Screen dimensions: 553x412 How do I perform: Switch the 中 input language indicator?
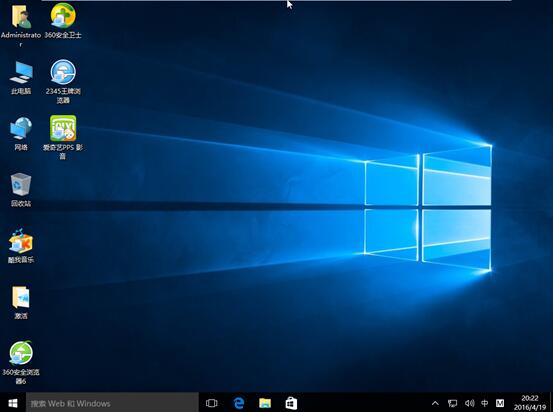485,403
